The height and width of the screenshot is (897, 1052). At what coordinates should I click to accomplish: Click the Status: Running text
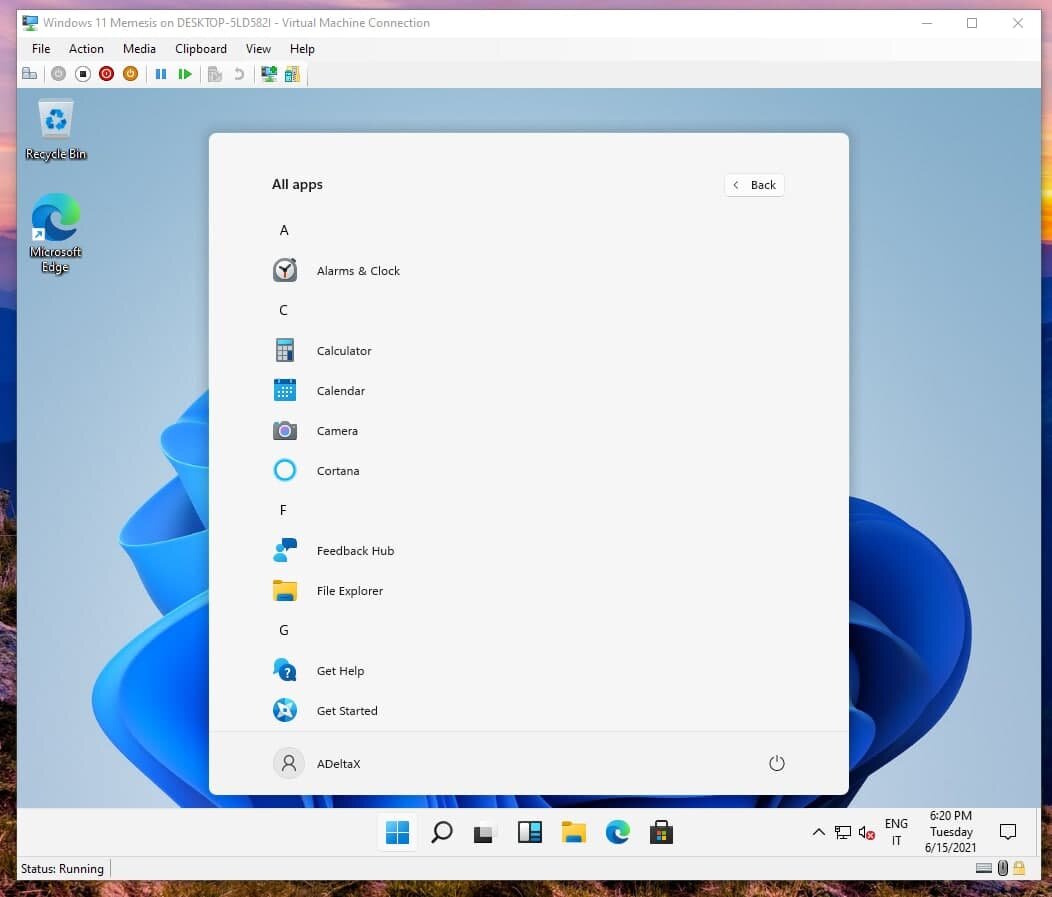coord(62,869)
